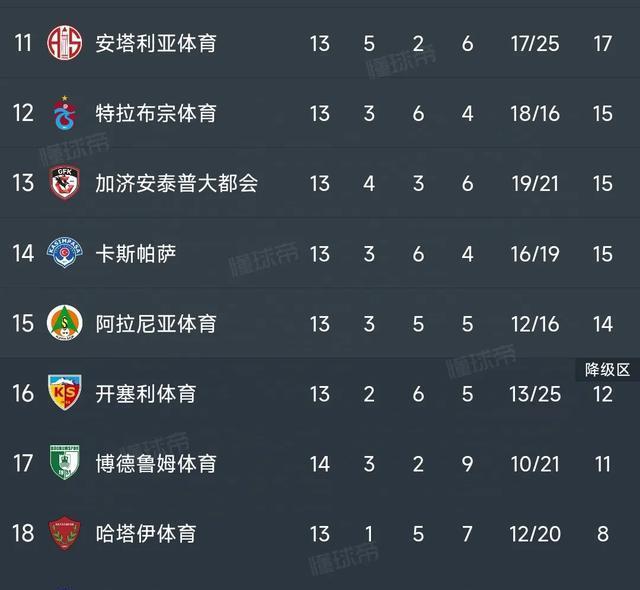
Task: Click the 卡斯帕萨 club crest icon
Action: pos(64,253)
